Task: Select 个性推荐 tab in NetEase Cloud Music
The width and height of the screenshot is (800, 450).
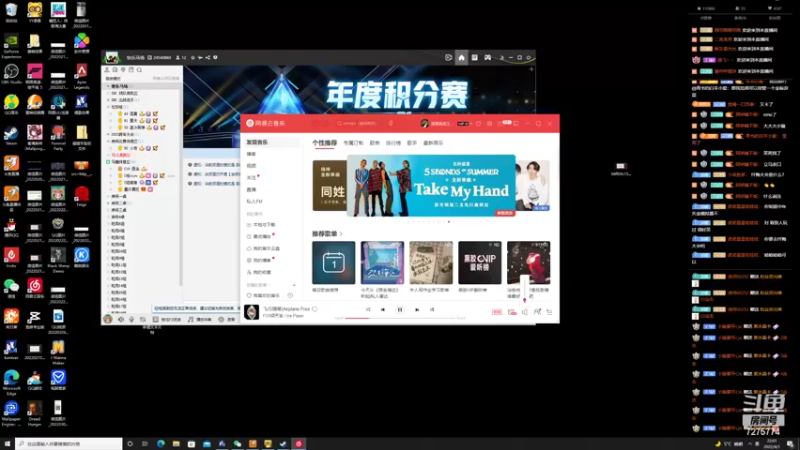Action: click(x=324, y=143)
